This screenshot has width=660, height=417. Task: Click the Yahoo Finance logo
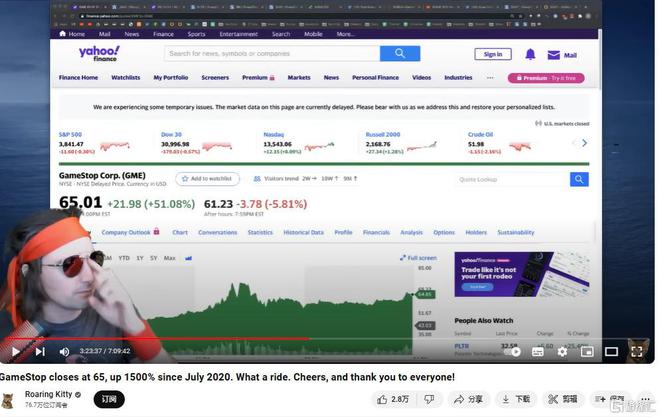pos(99,53)
